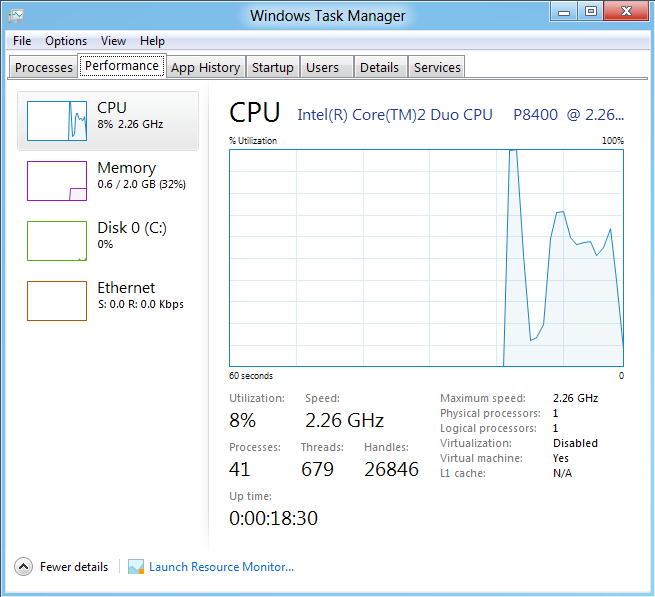Switch to the Services tab
The image size is (655, 597).
(x=437, y=67)
